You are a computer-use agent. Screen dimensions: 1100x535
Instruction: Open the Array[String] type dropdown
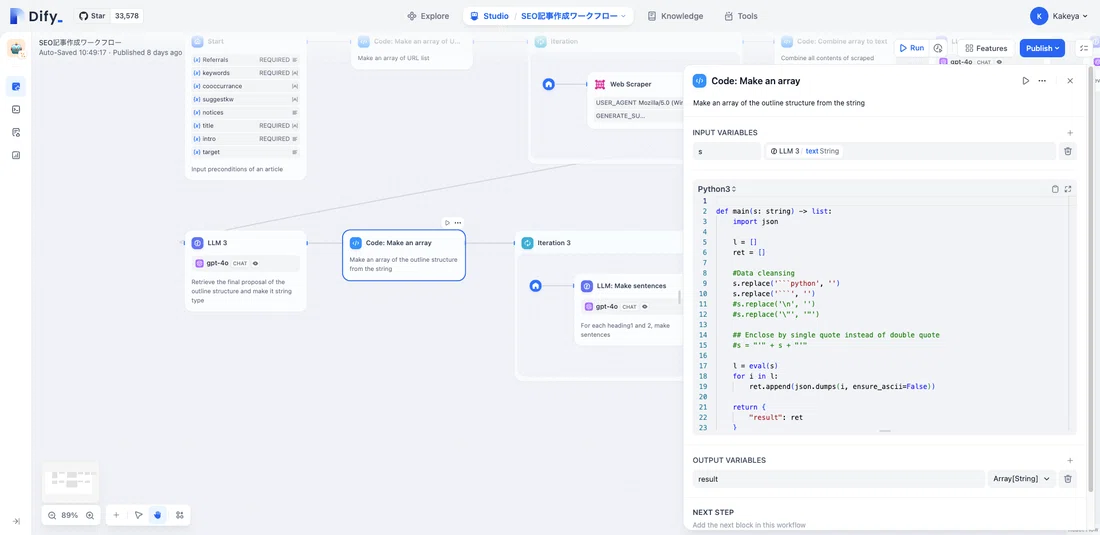coord(1021,479)
